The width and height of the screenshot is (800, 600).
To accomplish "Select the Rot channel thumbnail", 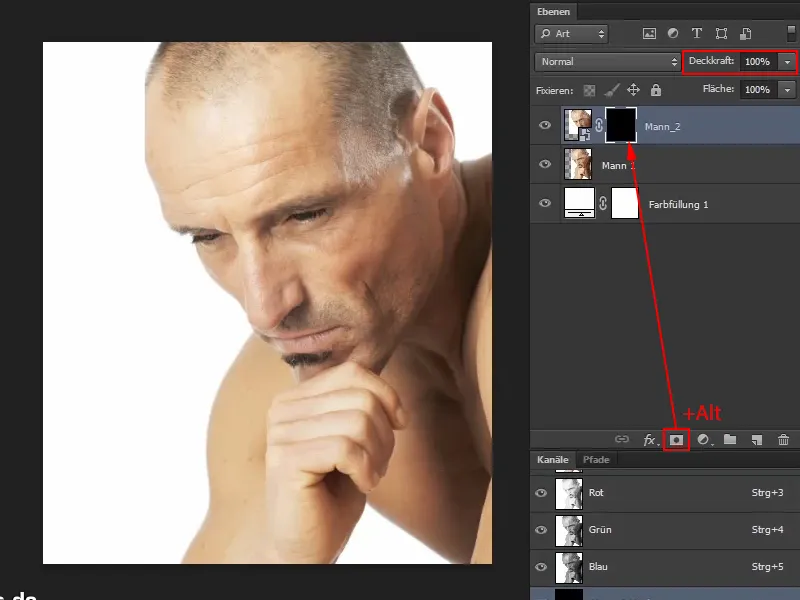I will (x=569, y=493).
